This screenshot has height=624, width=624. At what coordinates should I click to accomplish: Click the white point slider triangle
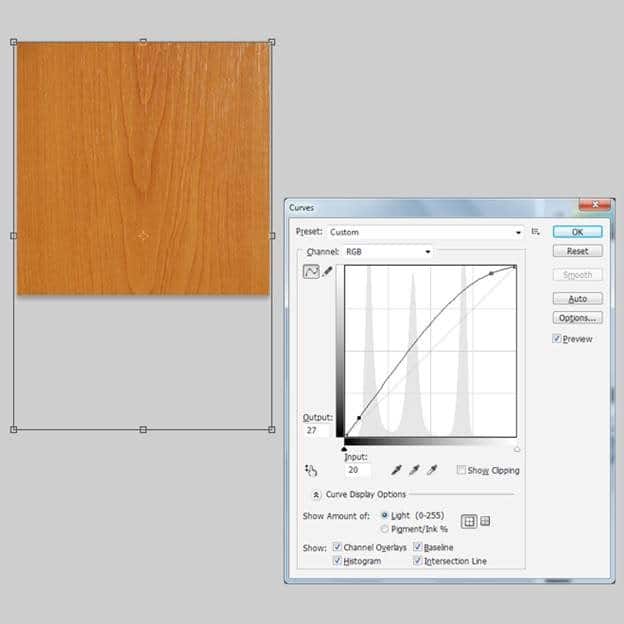[x=516, y=449]
